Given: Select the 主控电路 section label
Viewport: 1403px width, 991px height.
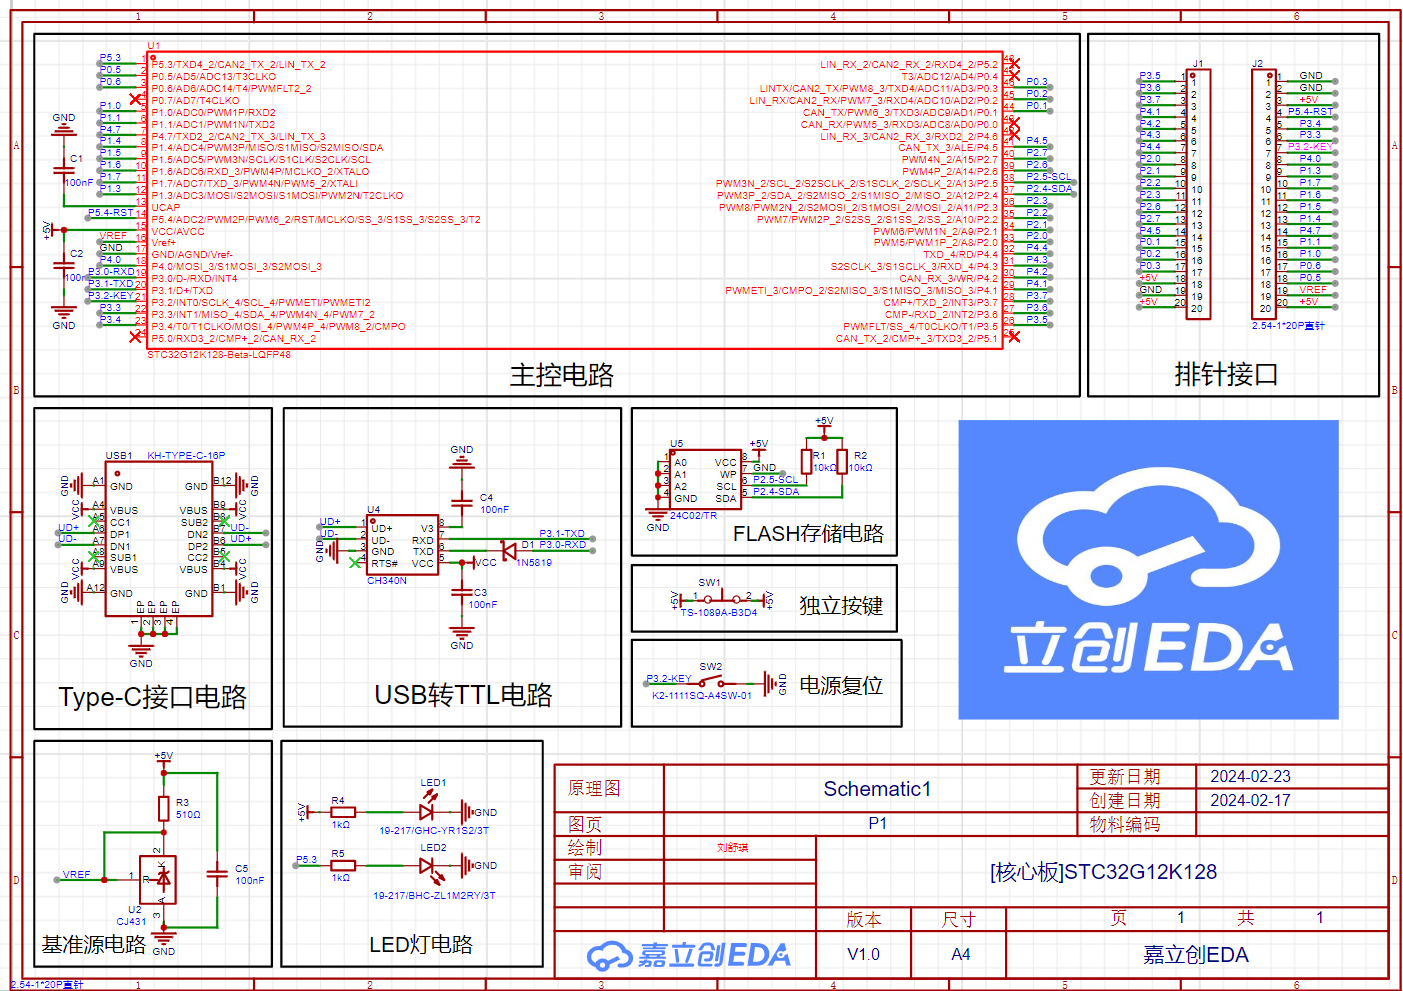Looking at the screenshot, I should click(x=561, y=375).
